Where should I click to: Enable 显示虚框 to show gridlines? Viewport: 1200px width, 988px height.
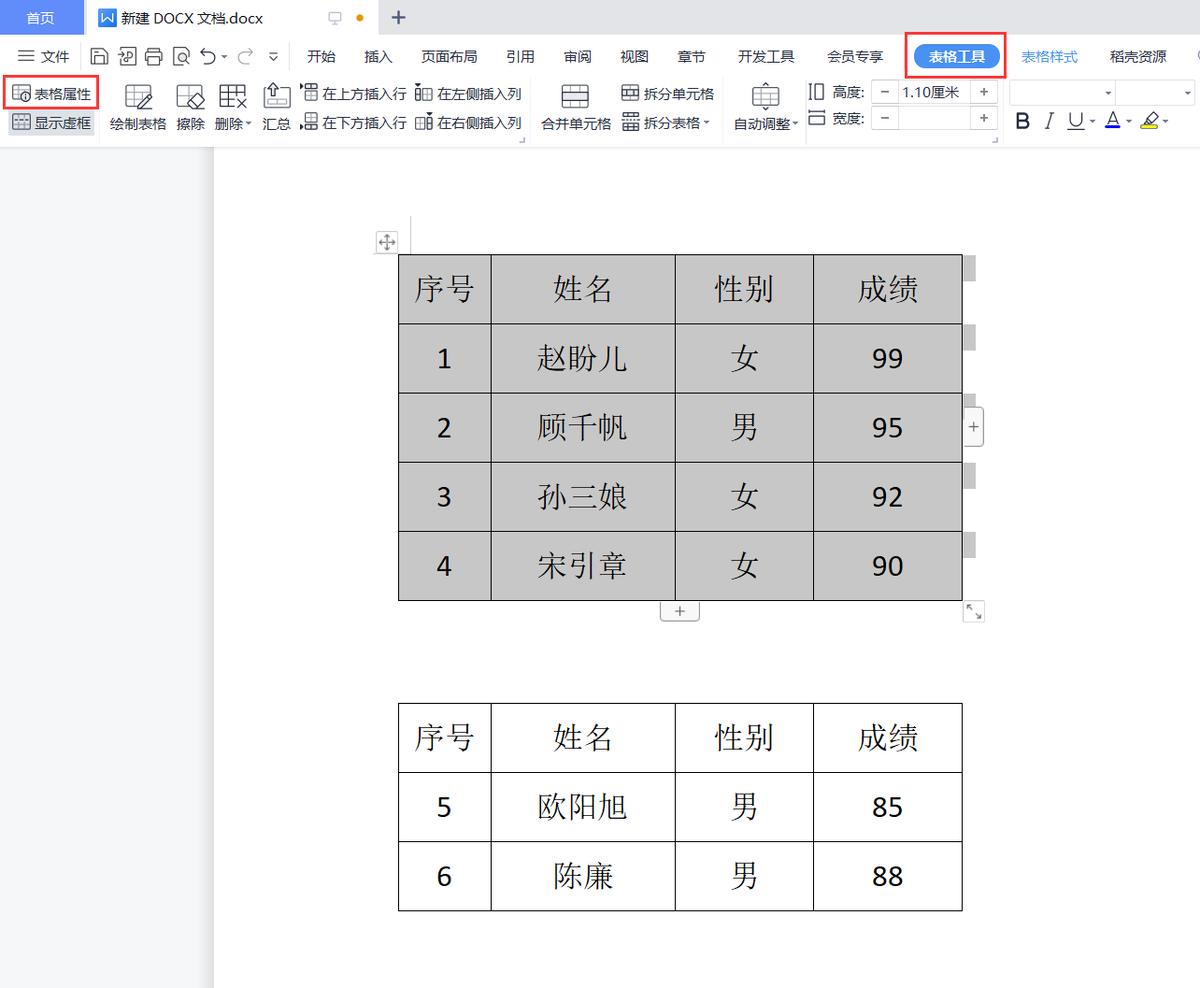(51, 122)
